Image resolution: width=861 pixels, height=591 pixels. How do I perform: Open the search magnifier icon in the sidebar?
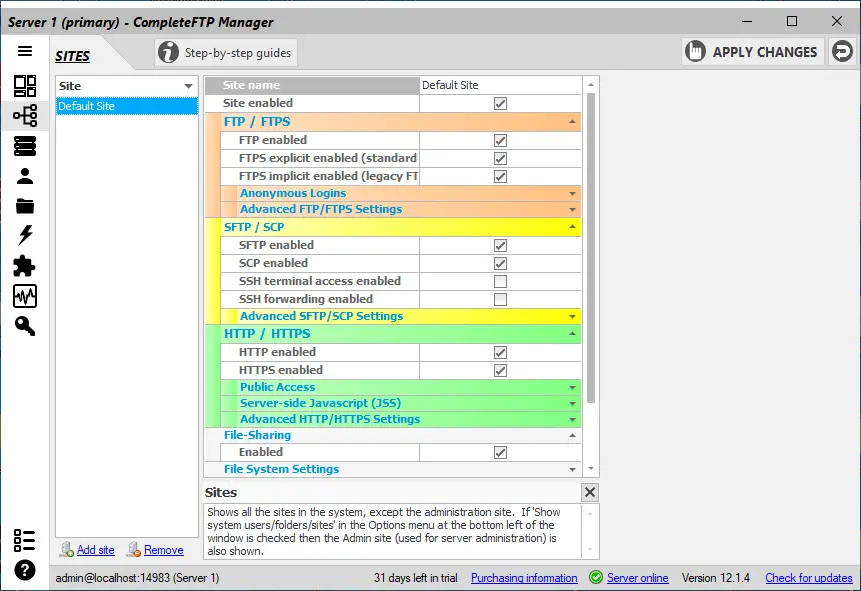[x=25, y=326]
